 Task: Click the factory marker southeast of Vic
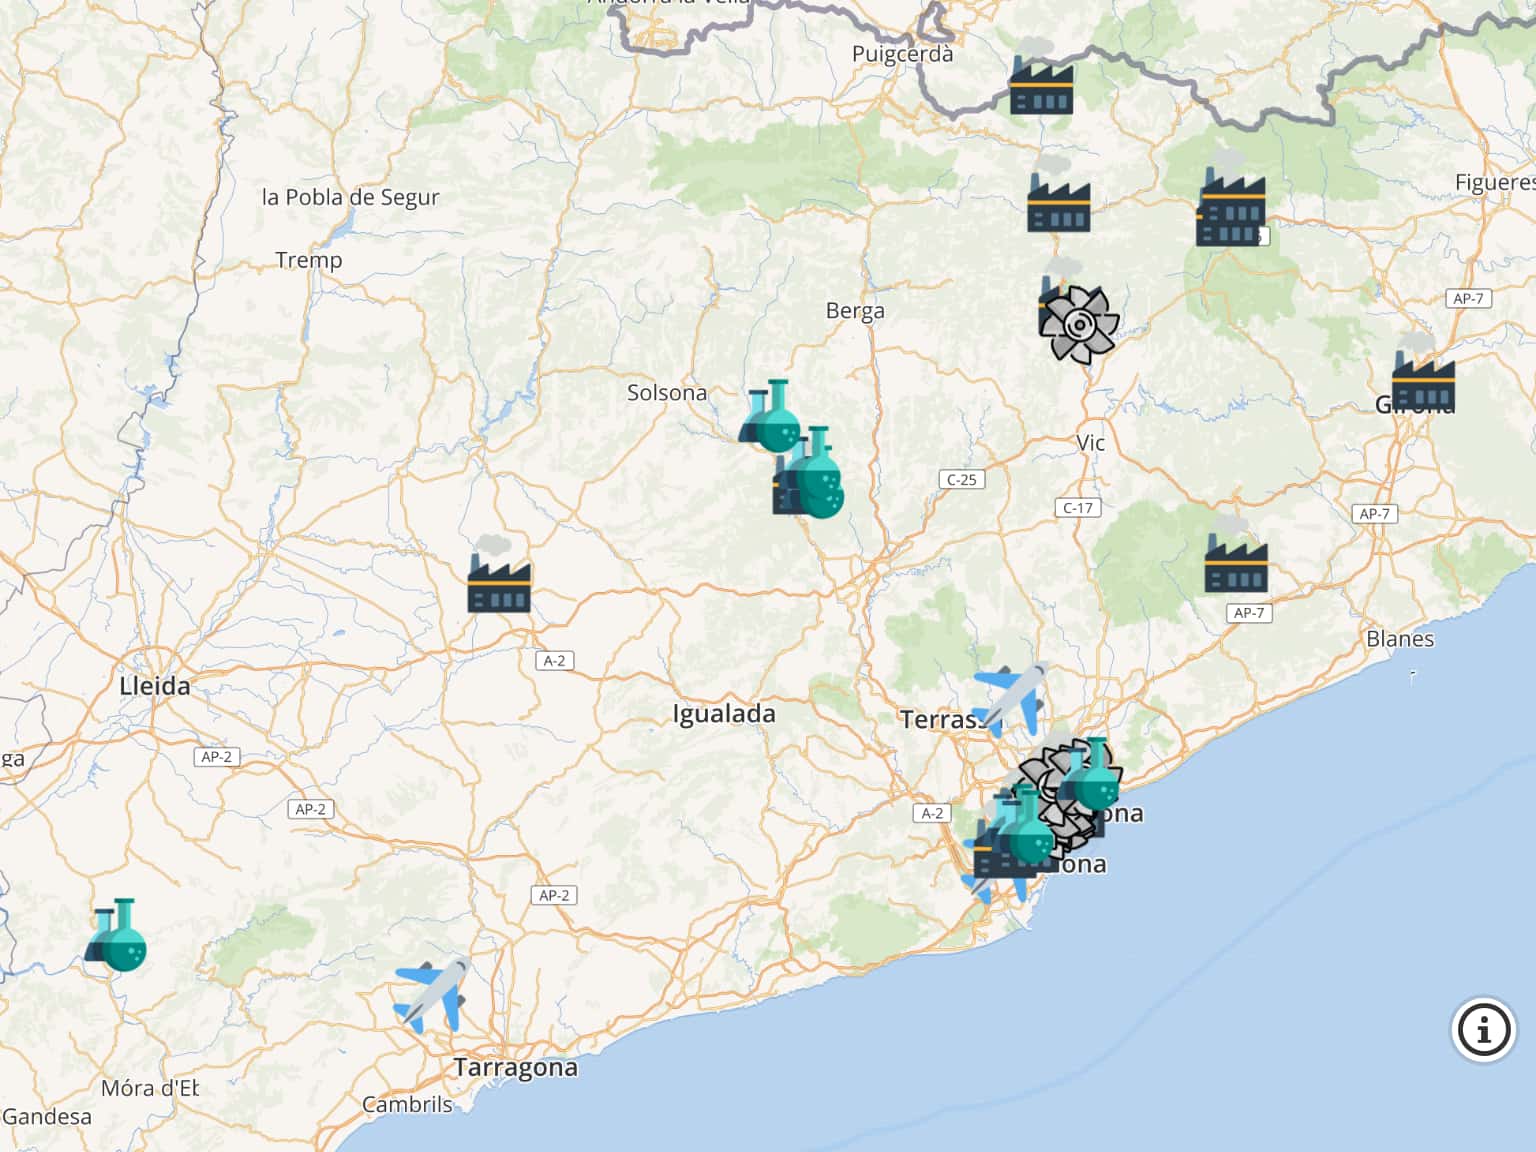[1236, 558]
